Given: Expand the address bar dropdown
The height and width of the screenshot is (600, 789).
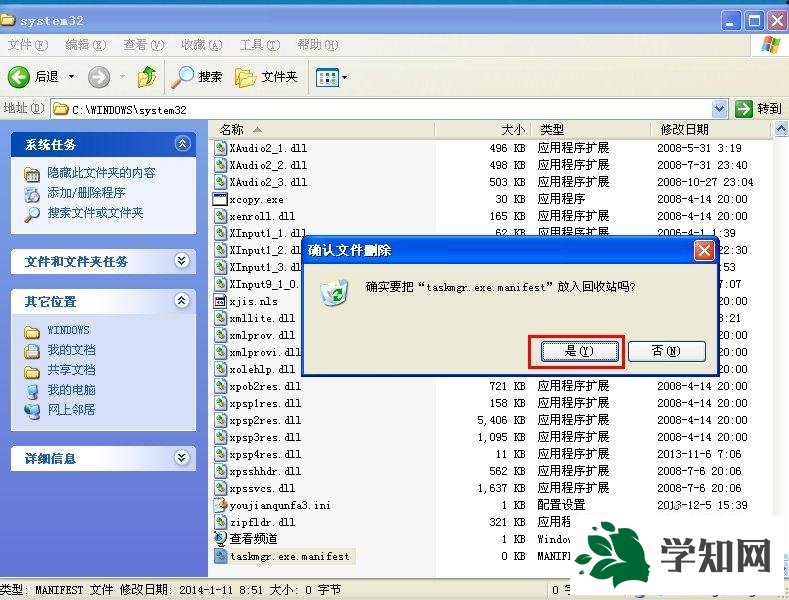Looking at the screenshot, I should tap(720, 109).
